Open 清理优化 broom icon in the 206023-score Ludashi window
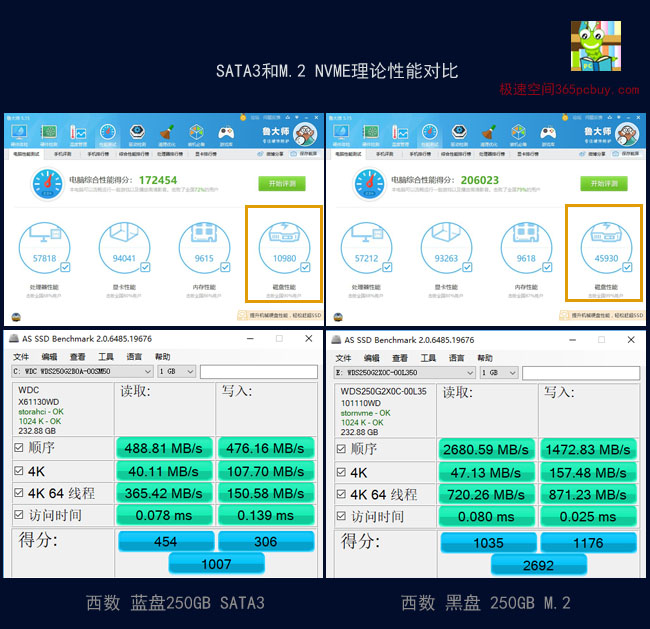This screenshot has width=650, height=629. [x=489, y=134]
